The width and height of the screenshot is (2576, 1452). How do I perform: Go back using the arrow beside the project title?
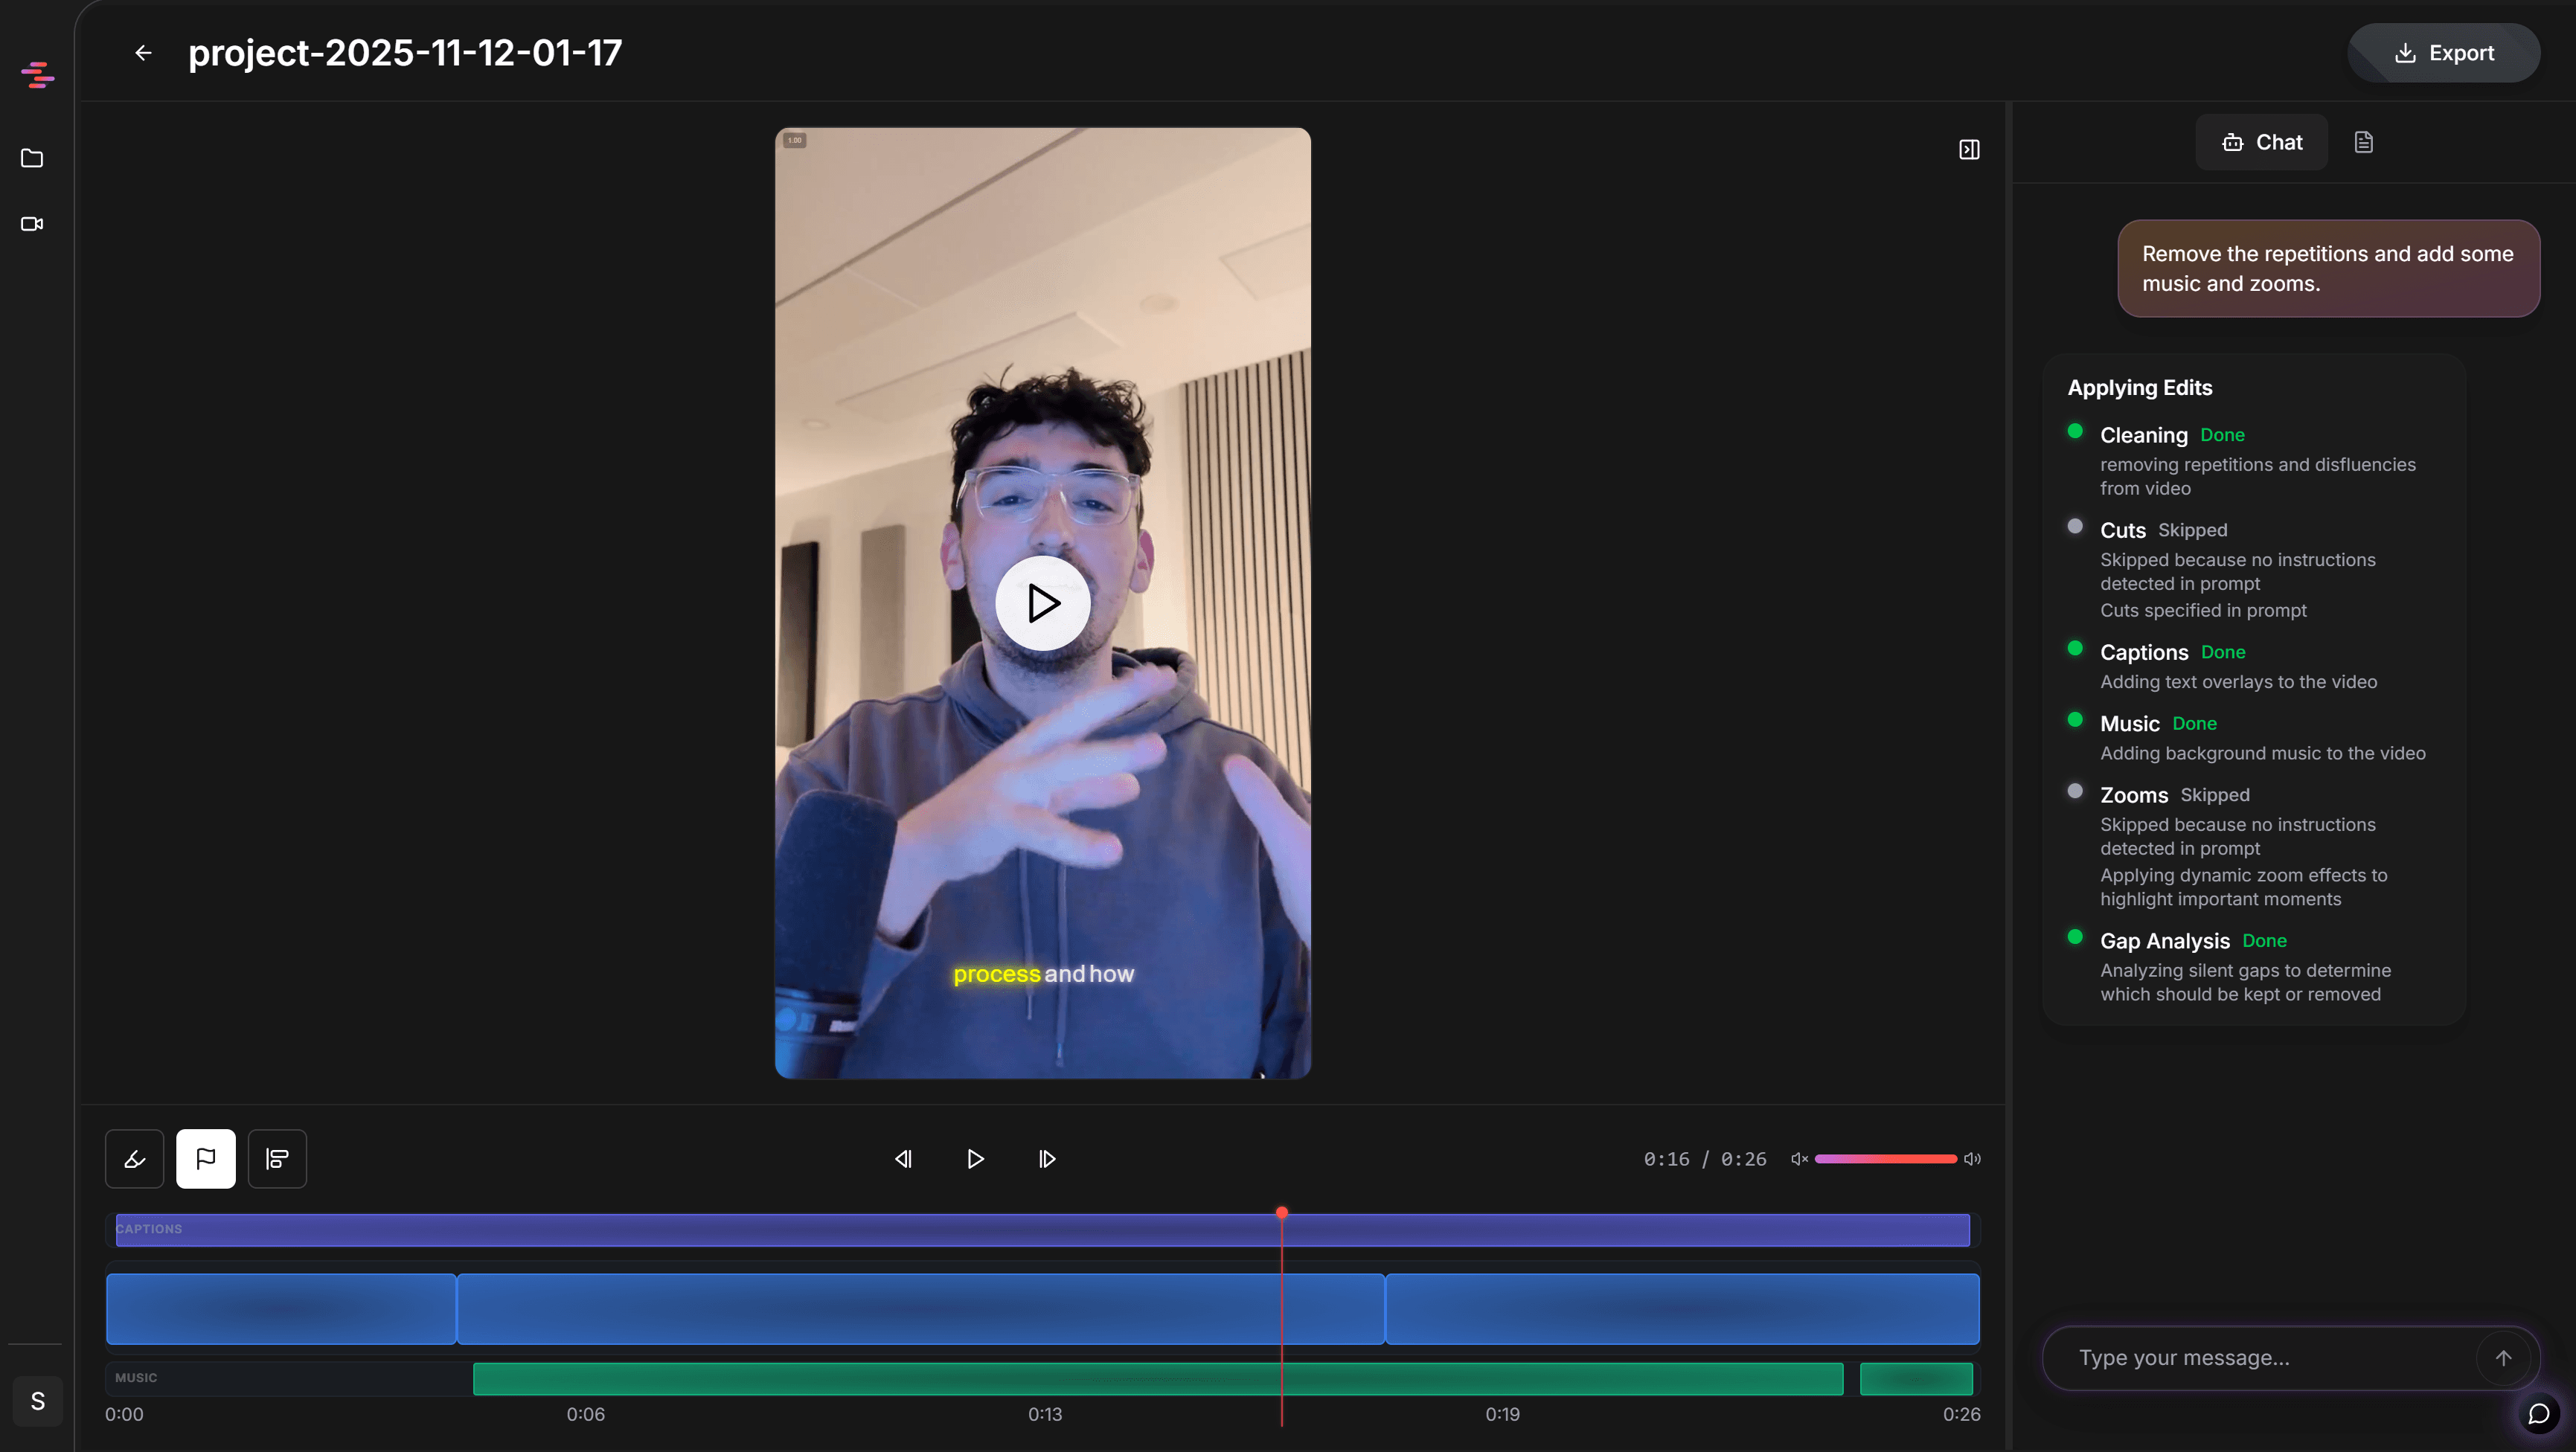click(x=143, y=52)
